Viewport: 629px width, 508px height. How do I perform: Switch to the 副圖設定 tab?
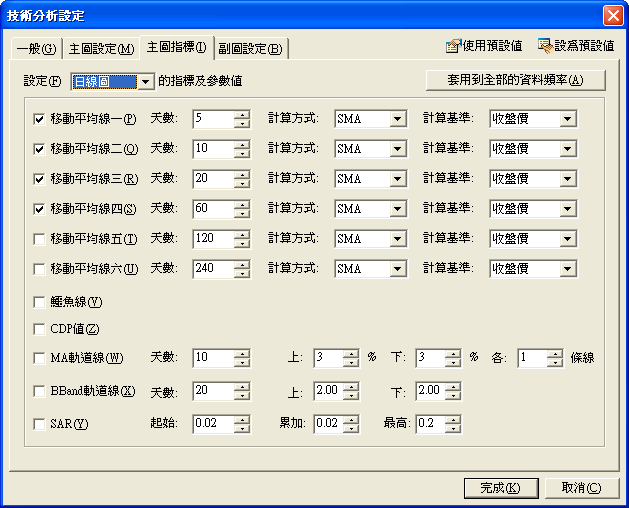[251, 48]
